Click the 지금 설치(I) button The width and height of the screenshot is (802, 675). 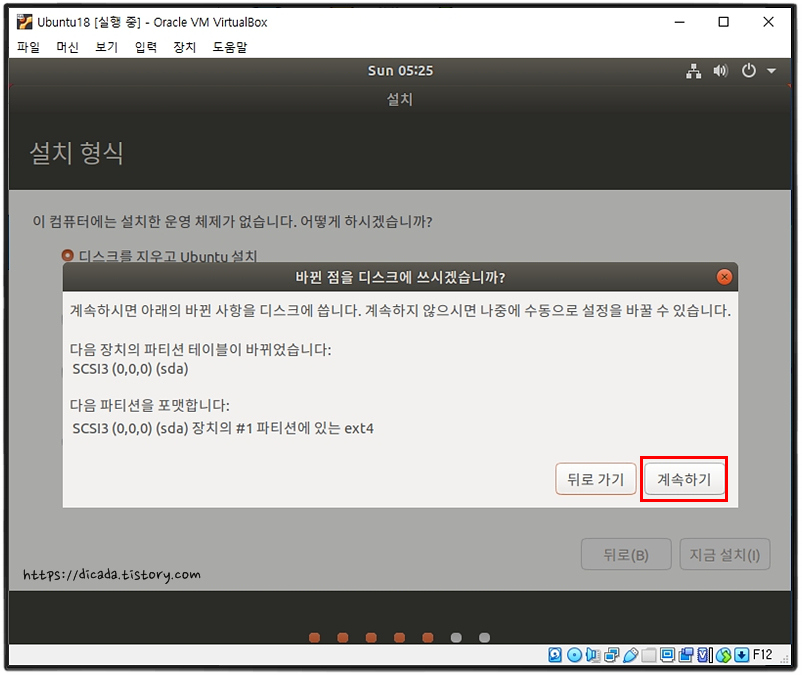tap(725, 554)
